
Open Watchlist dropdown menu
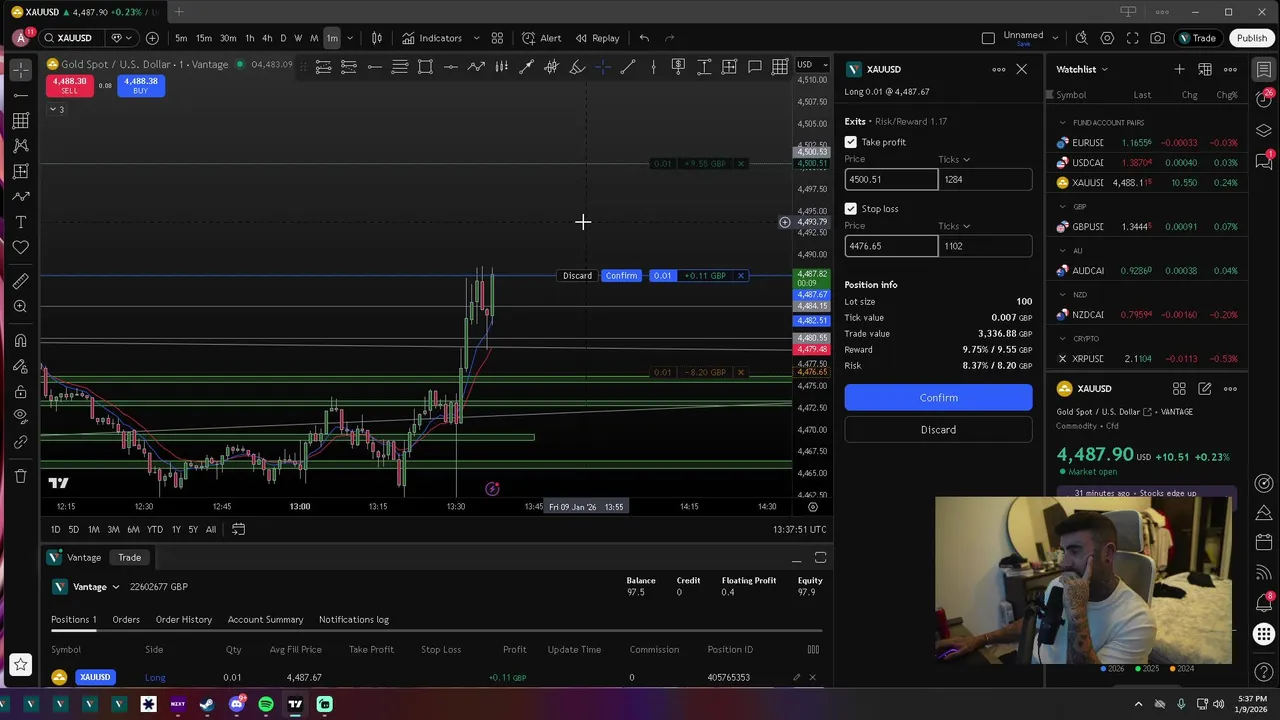pos(1082,69)
